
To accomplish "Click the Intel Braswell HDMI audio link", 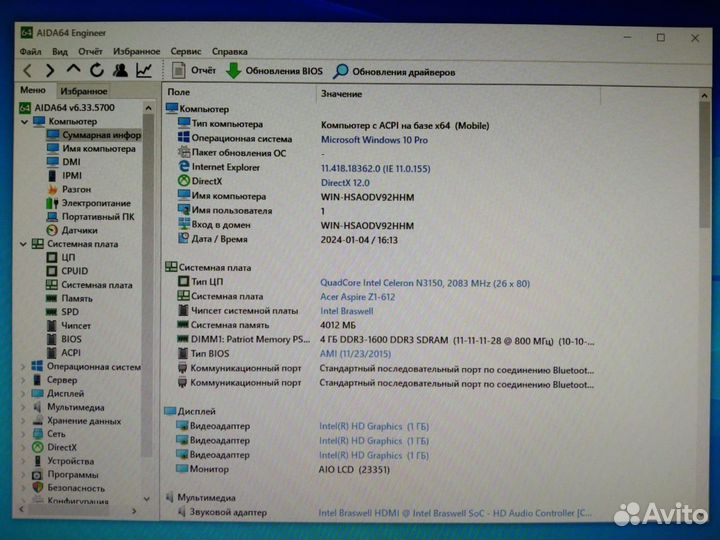I will 455,513.
